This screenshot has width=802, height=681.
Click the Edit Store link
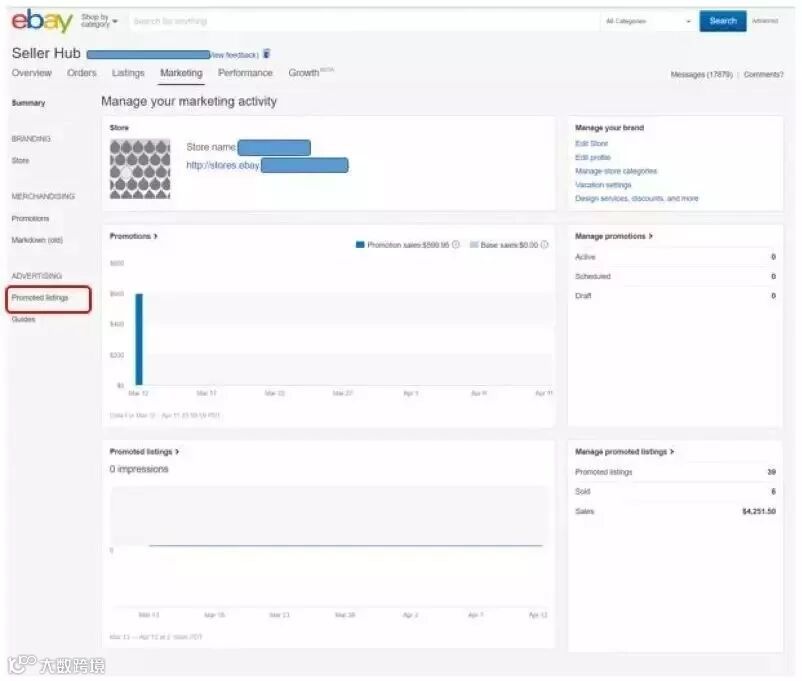[x=591, y=143]
